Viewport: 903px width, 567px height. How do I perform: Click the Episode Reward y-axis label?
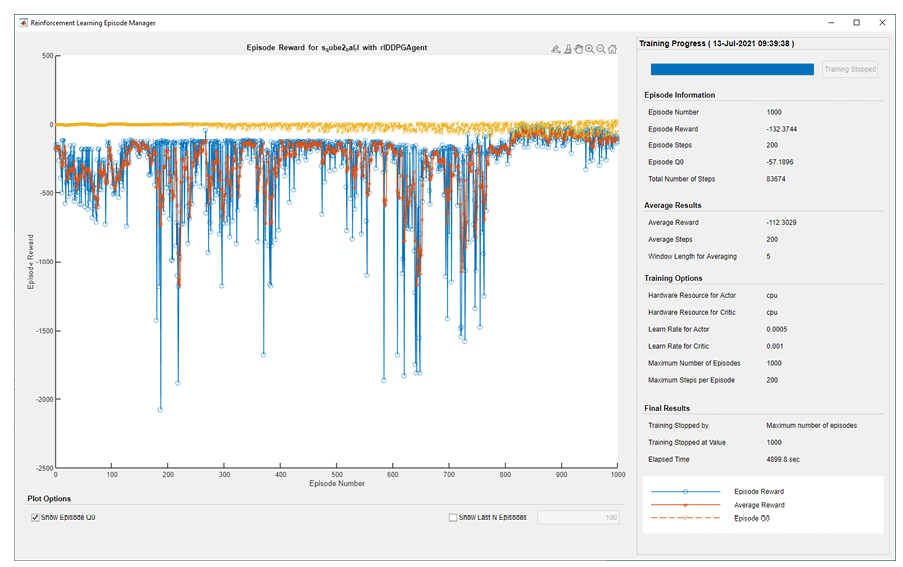[x=31, y=263]
